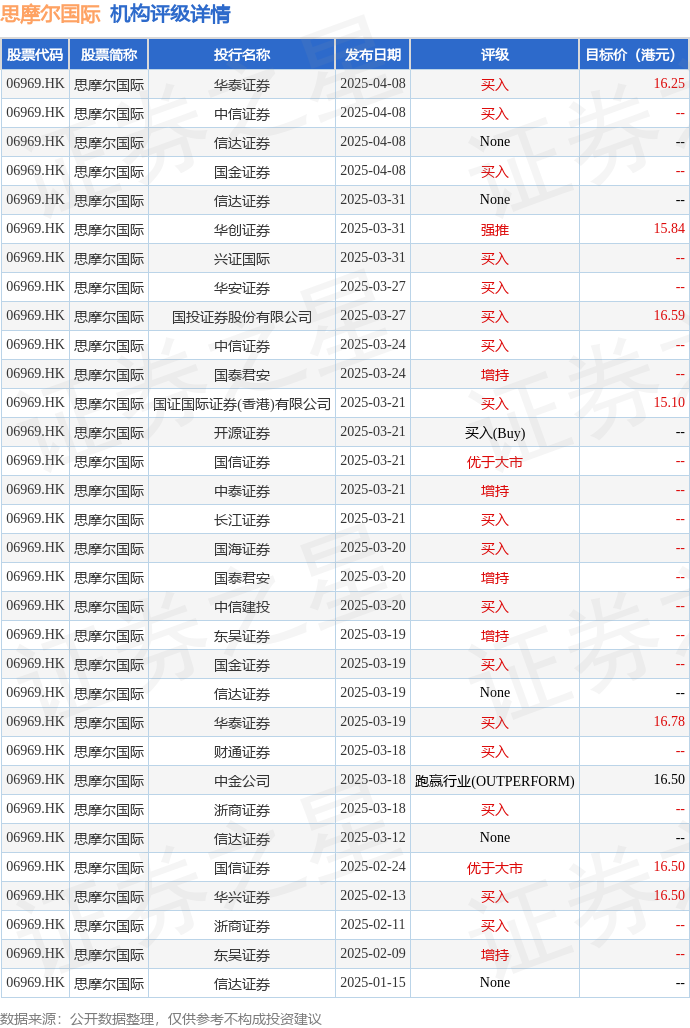The image size is (690, 1028).
Task: Select the 中金公司 cell
Action: coord(241,780)
